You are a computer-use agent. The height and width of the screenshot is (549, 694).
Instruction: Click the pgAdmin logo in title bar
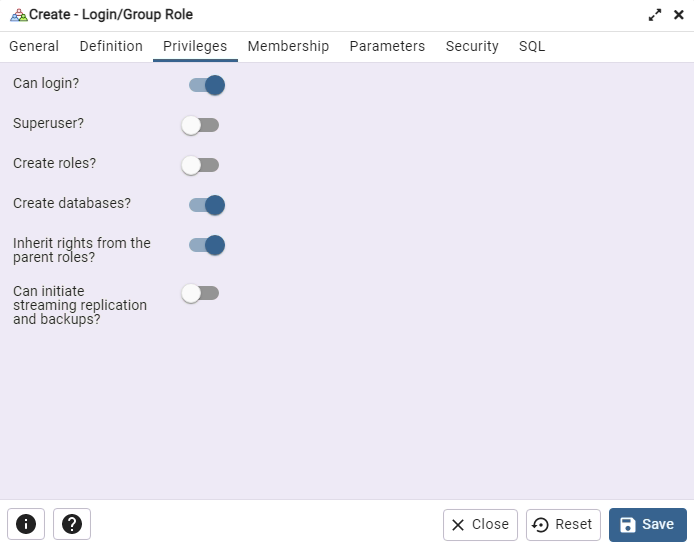click(x=18, y=15)
